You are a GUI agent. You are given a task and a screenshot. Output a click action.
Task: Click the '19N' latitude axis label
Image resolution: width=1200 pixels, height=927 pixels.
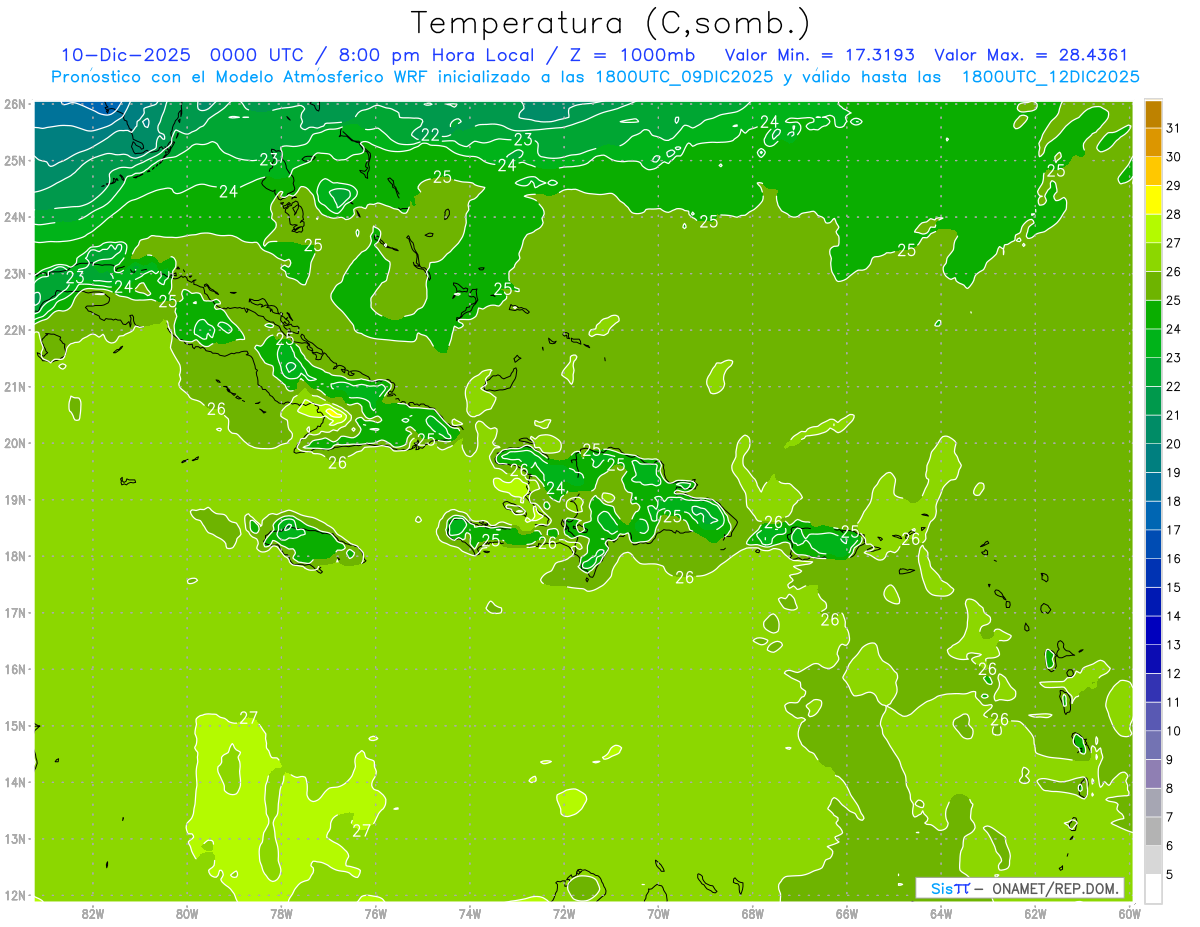pyautogui.click(x=15, y=500)
